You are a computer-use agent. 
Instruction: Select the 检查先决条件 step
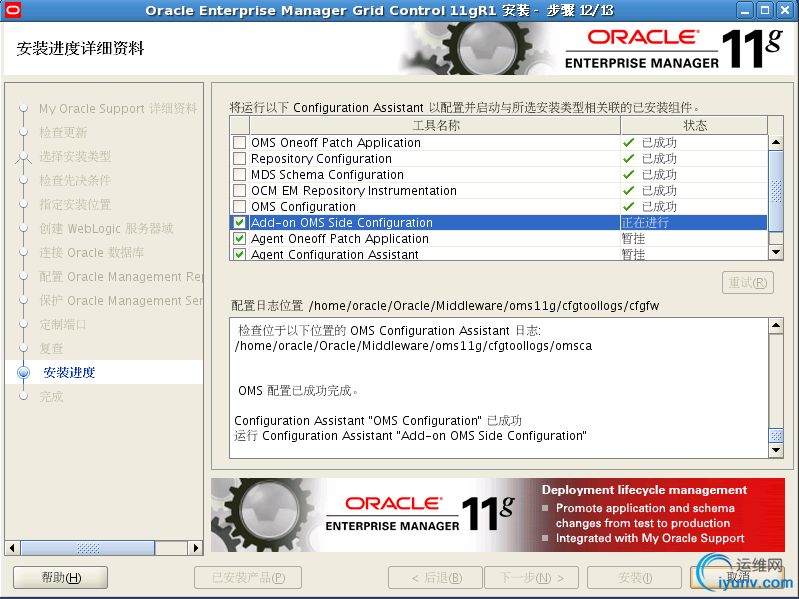pyautogui.click(x=75, y=180)
